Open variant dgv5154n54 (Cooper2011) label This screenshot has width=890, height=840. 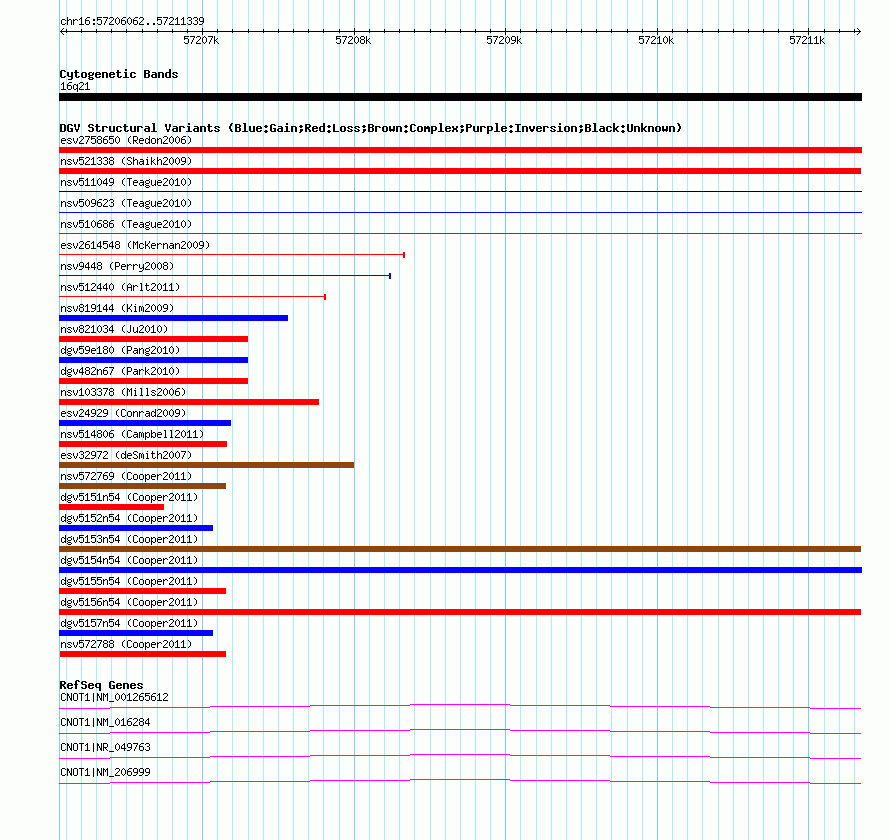(129, 560)
